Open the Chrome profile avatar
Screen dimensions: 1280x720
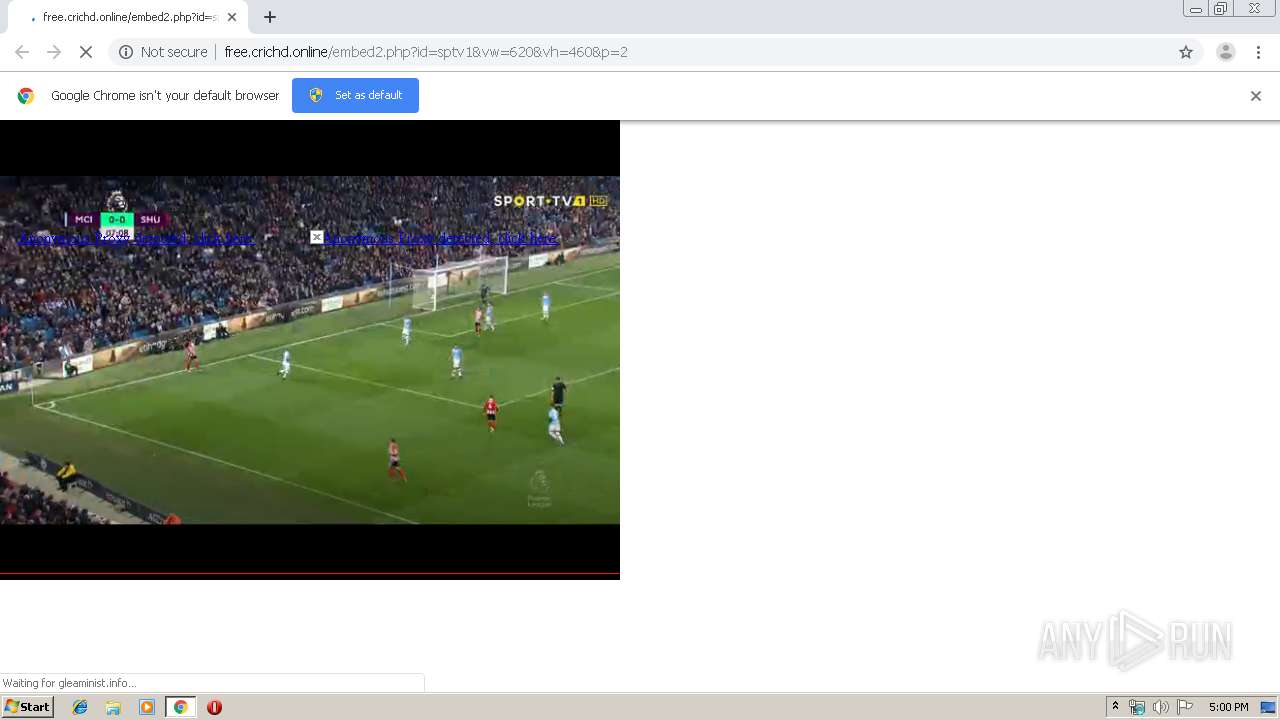click(x=1225, y=52)
